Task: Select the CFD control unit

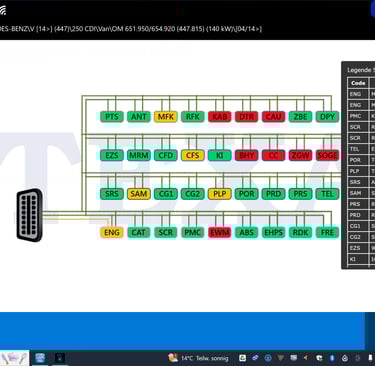Action: pos(166,155)
